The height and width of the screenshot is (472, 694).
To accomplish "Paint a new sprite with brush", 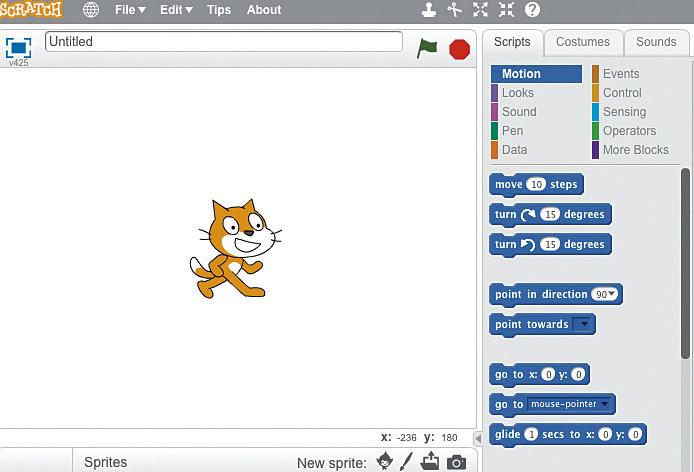I will (406, 461).
